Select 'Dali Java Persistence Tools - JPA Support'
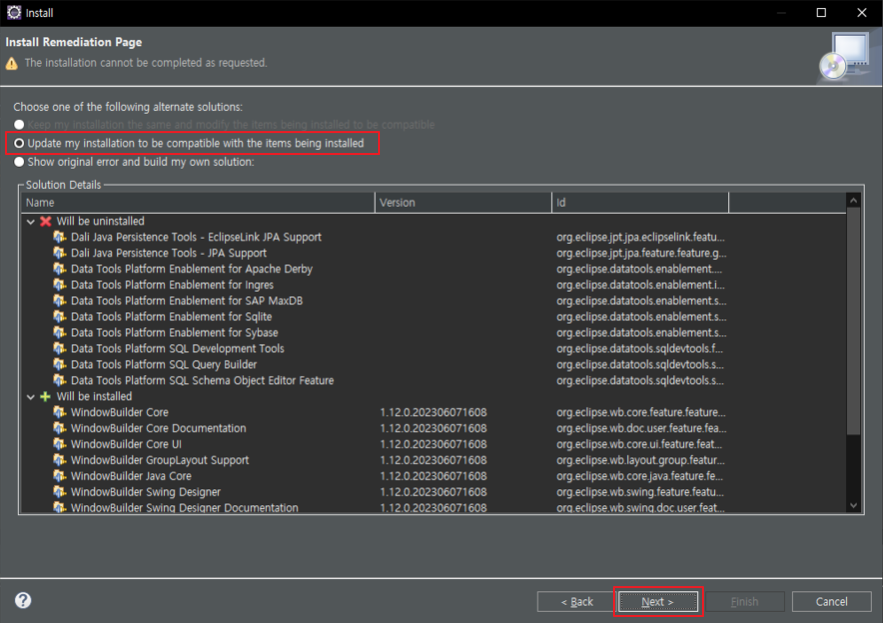Image resolution: width=883 pixels, height=623 pixels. point(169,253)
